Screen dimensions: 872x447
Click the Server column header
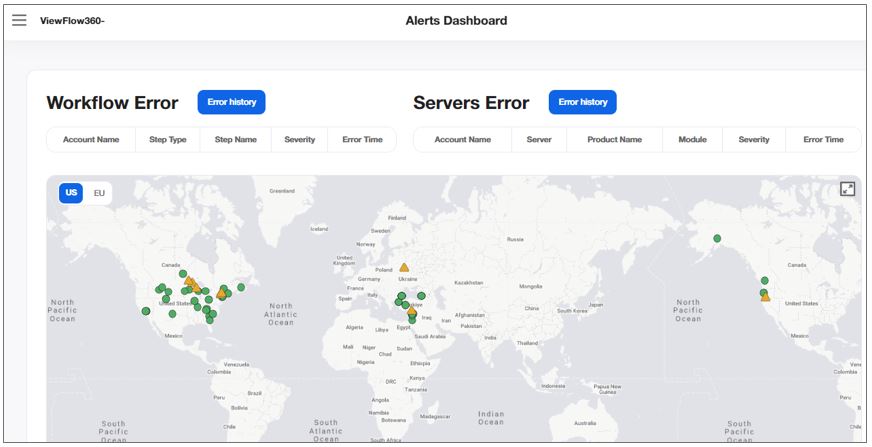tap(539, 140)
